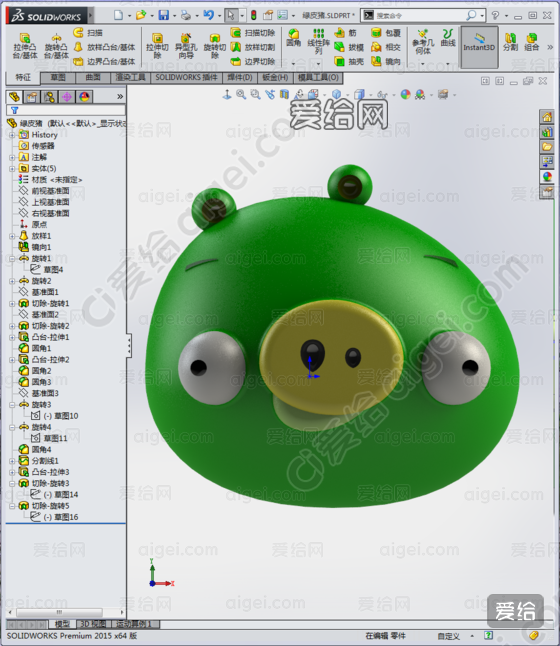Choose the 筋 rib tool
Image resolution: width=560 pixels, height=646 pixels.
click(345, 33)
